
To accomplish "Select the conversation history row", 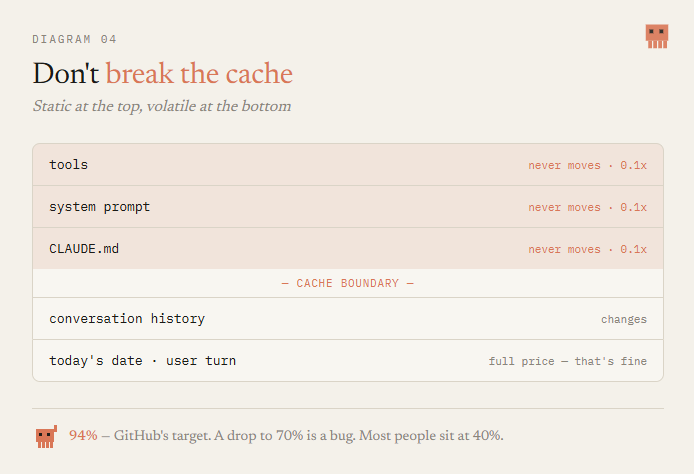I will pos(348,319).
